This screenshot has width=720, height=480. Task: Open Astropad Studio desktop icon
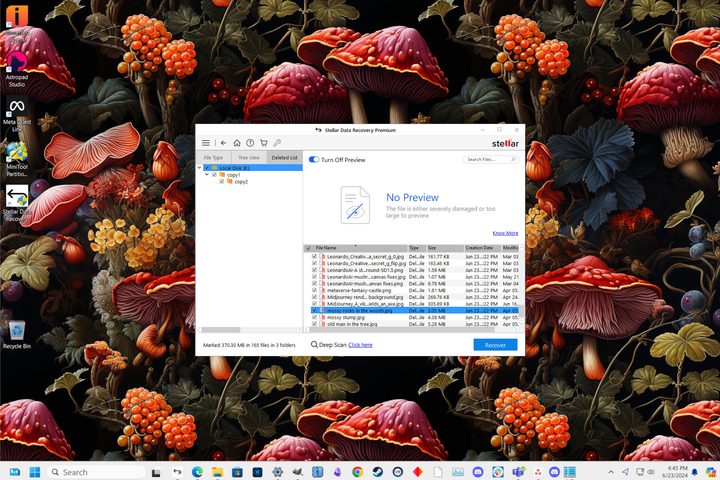coord(17,69)
